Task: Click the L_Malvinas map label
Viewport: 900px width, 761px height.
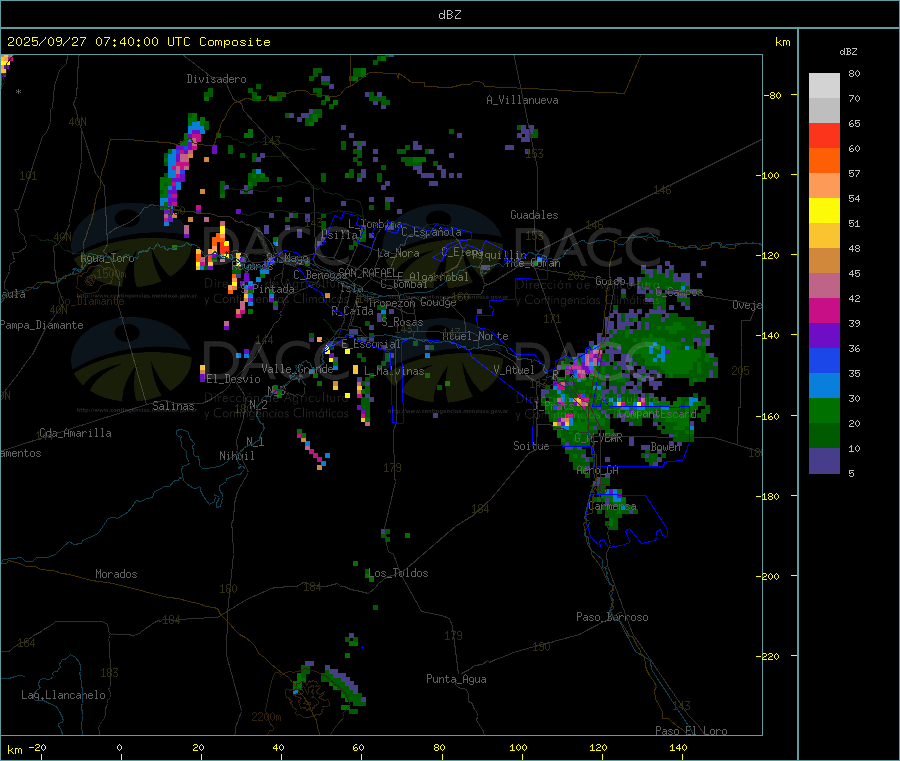Action: pyautogui.click(x=394, y=372)
